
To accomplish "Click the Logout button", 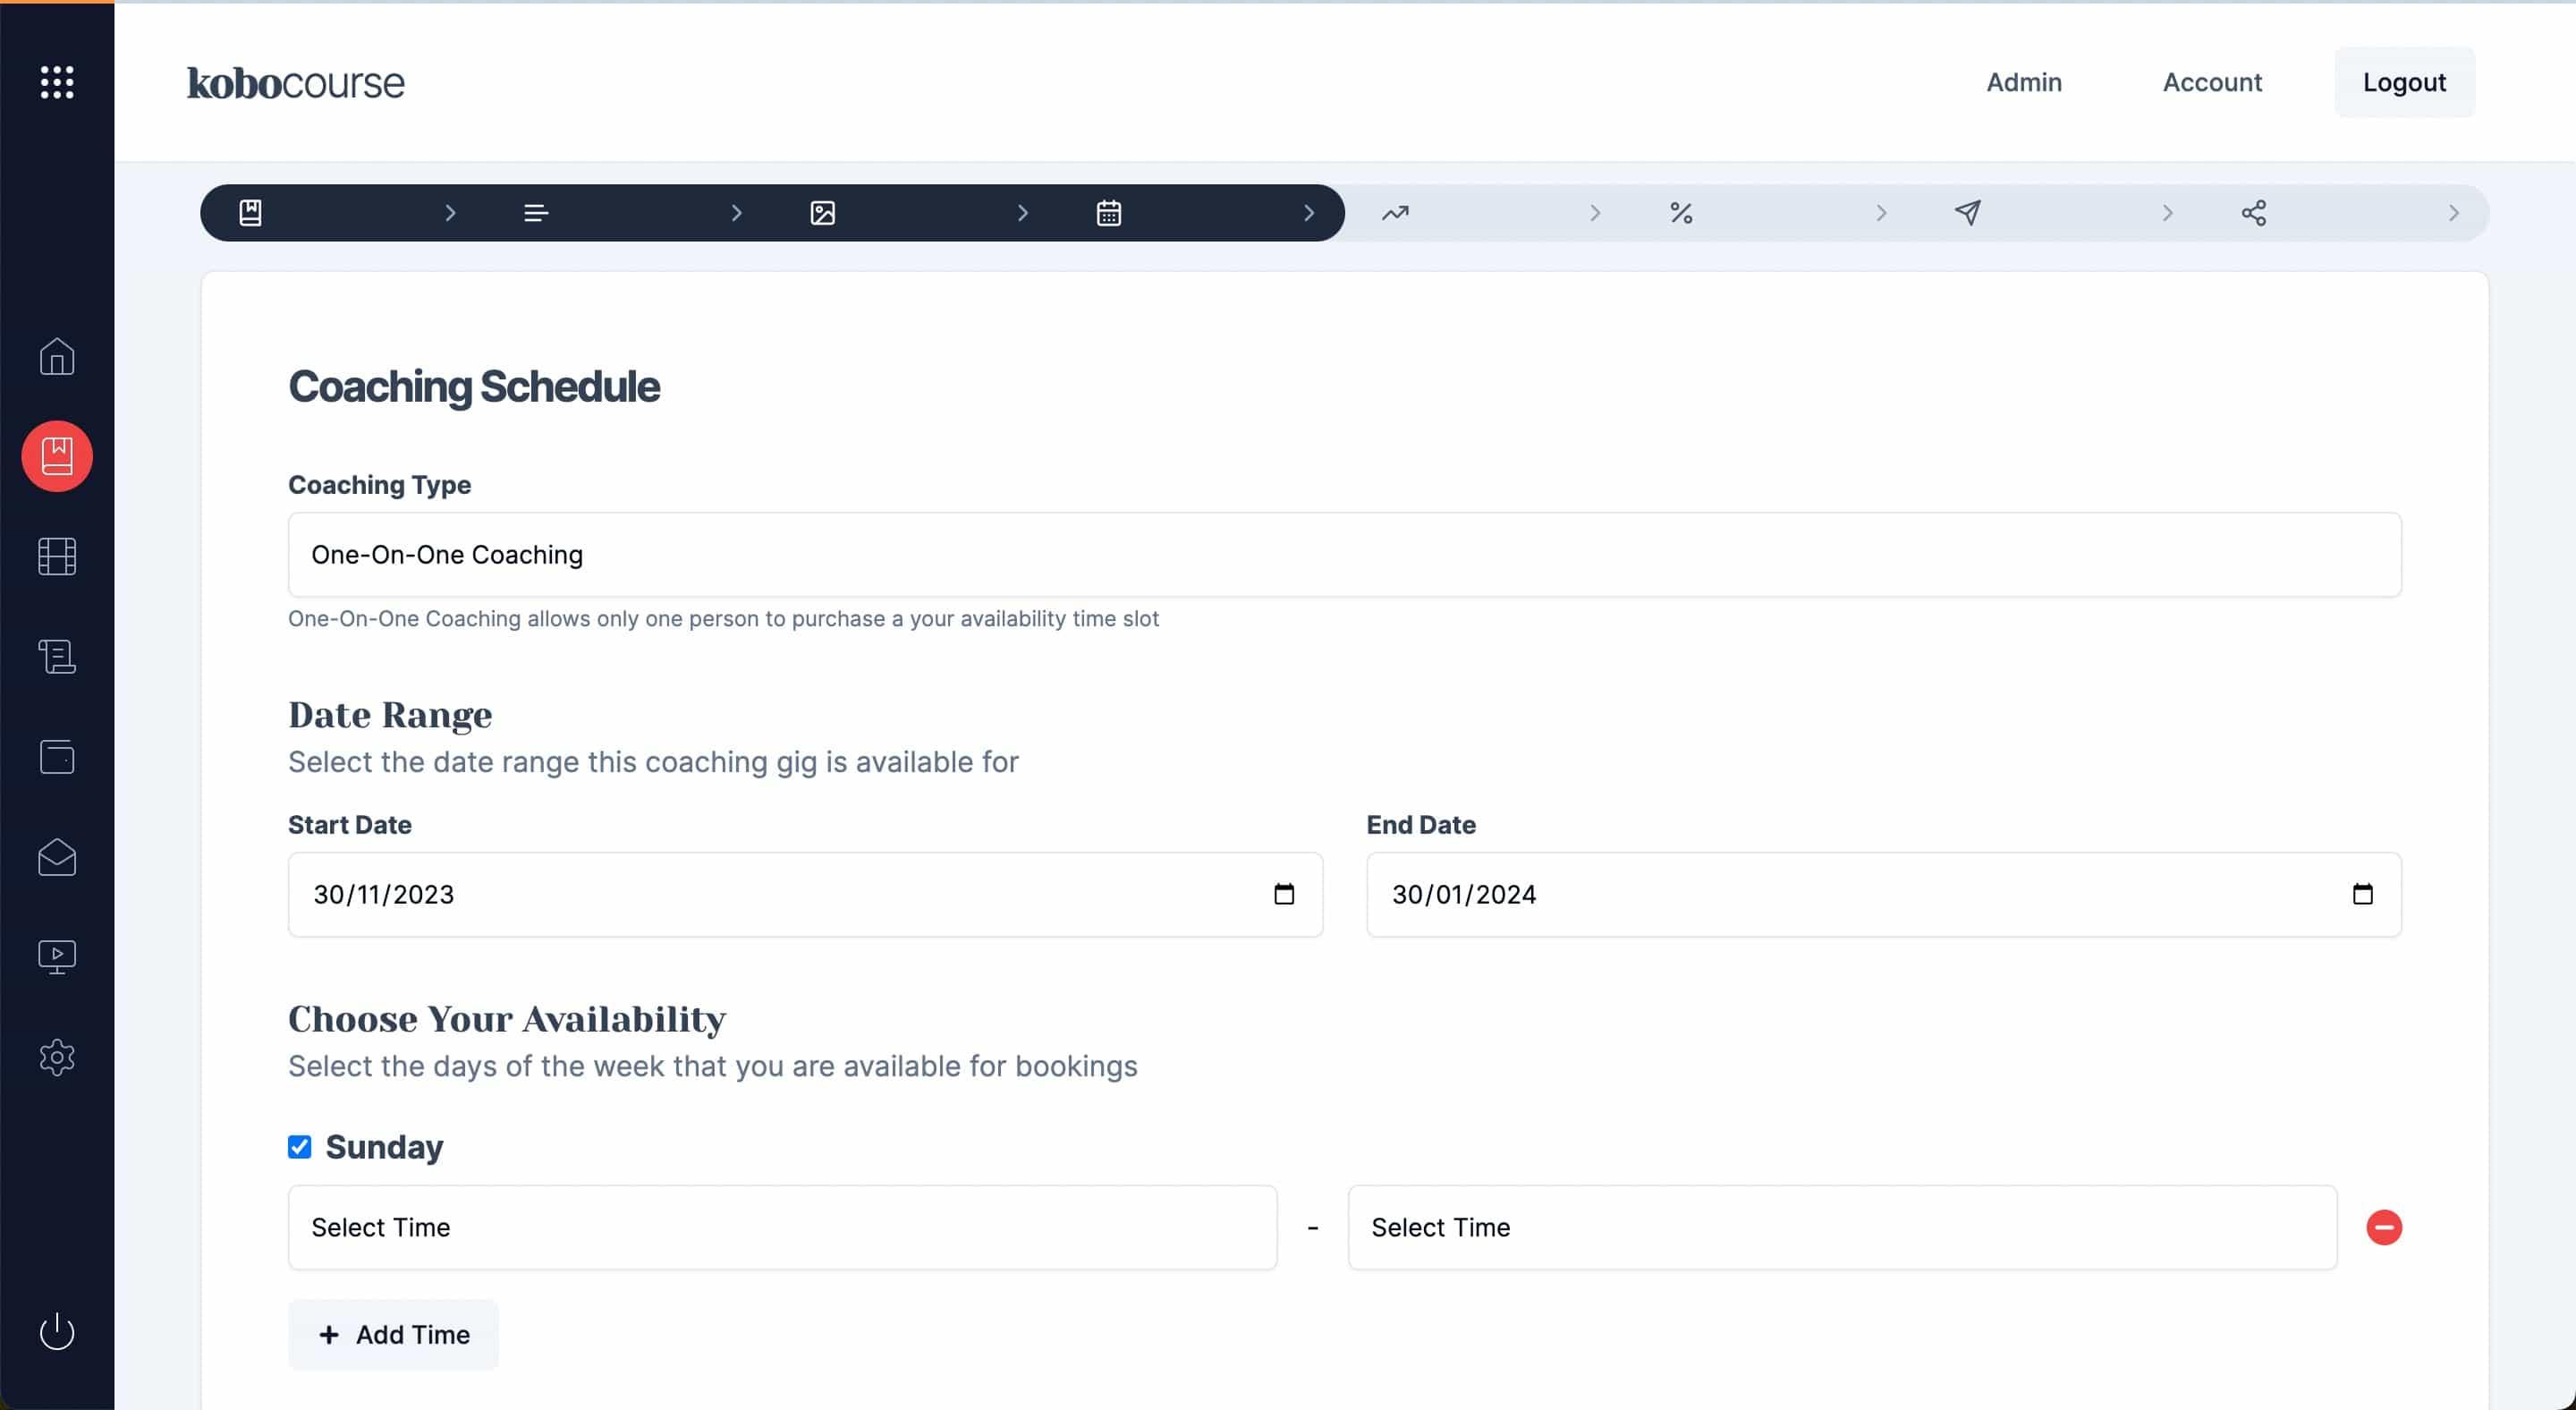I will tap(2404, 82).
